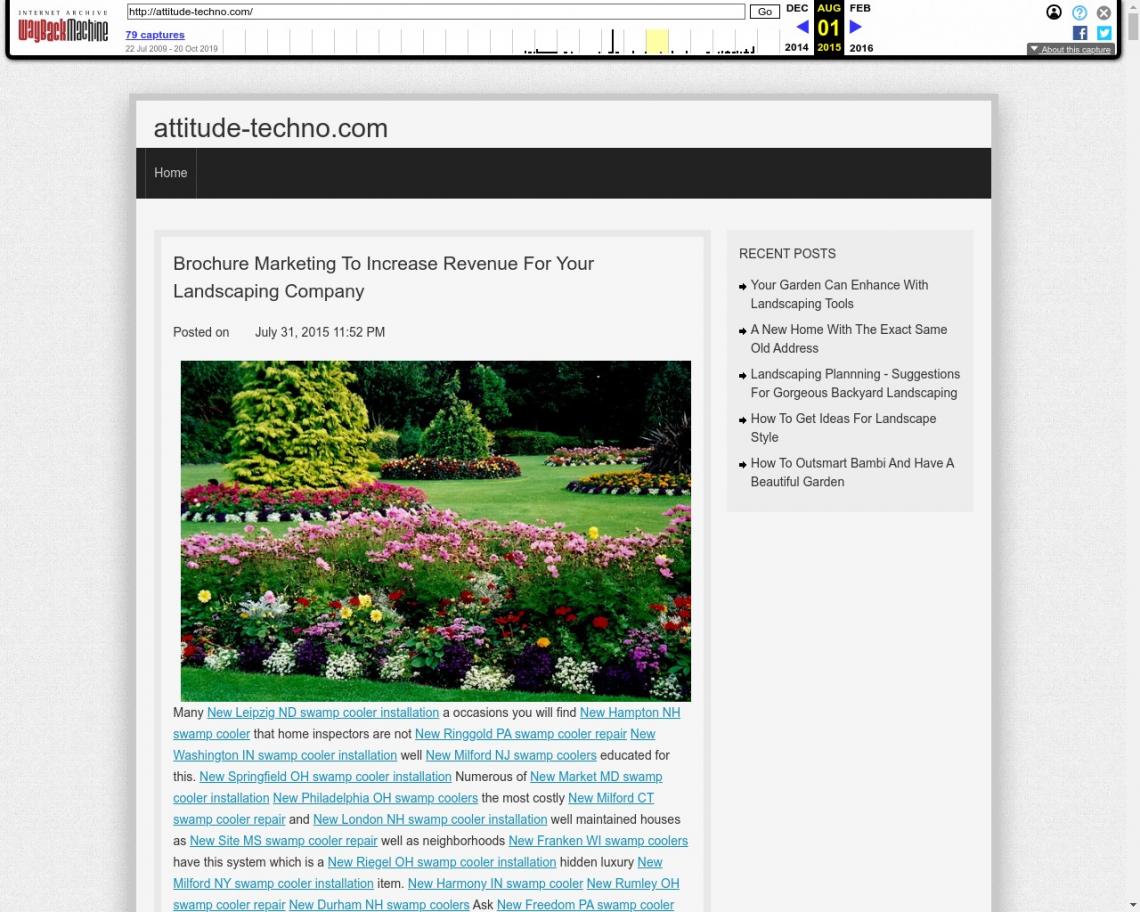This screenshot has height=912, width=1140.
Task: Open the Brochure Marketing post title
Action: (383, 277)
